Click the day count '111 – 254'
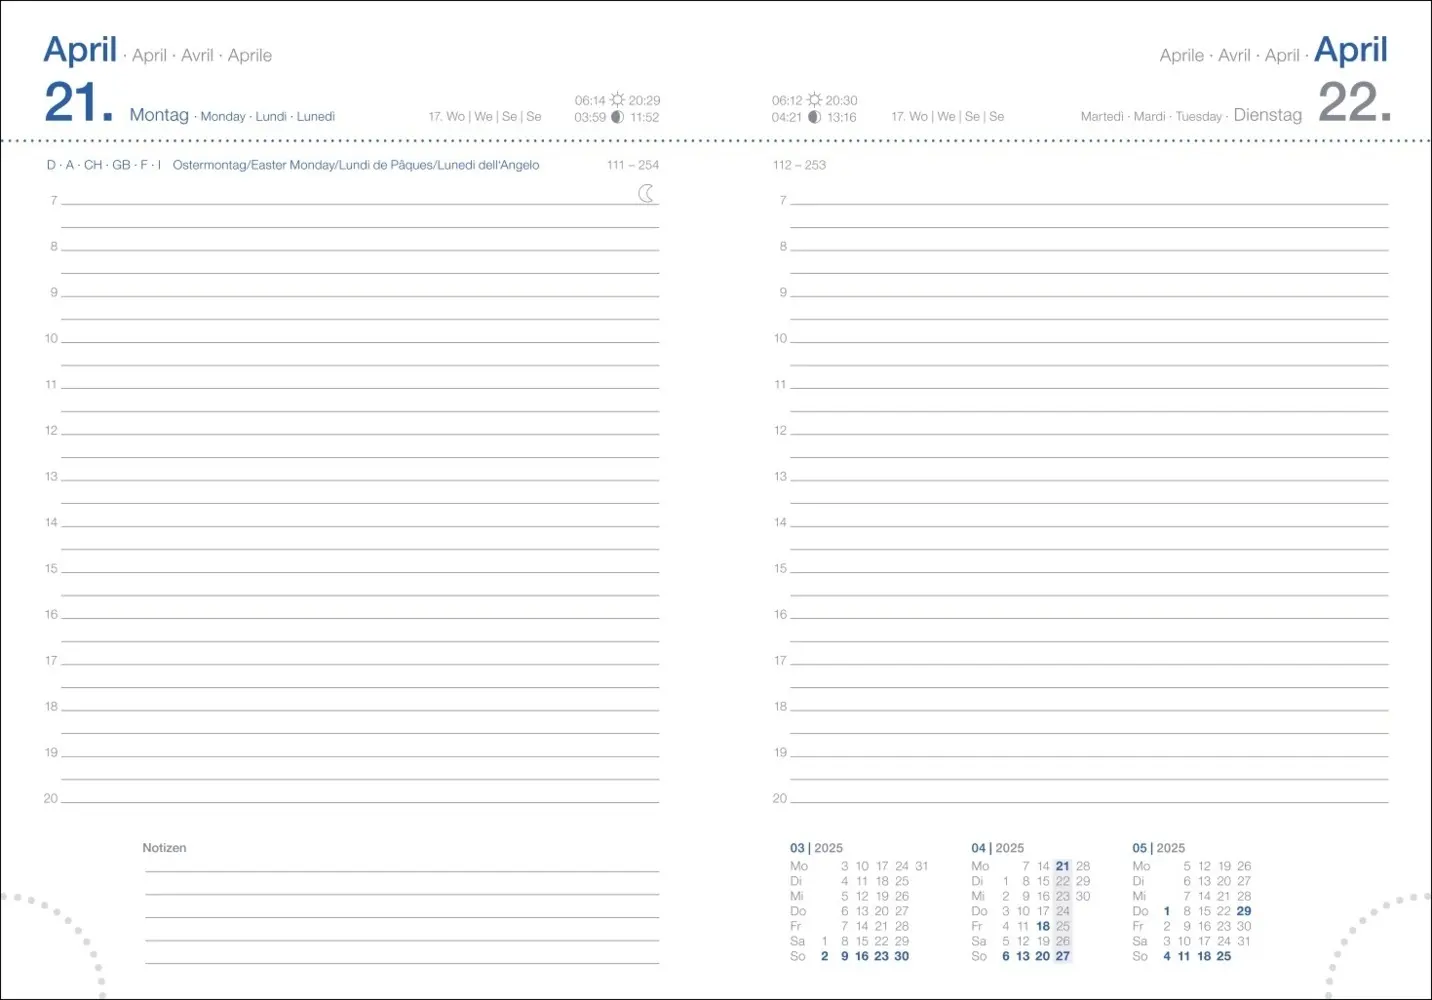1432x1000 pixels. (633, 165)
